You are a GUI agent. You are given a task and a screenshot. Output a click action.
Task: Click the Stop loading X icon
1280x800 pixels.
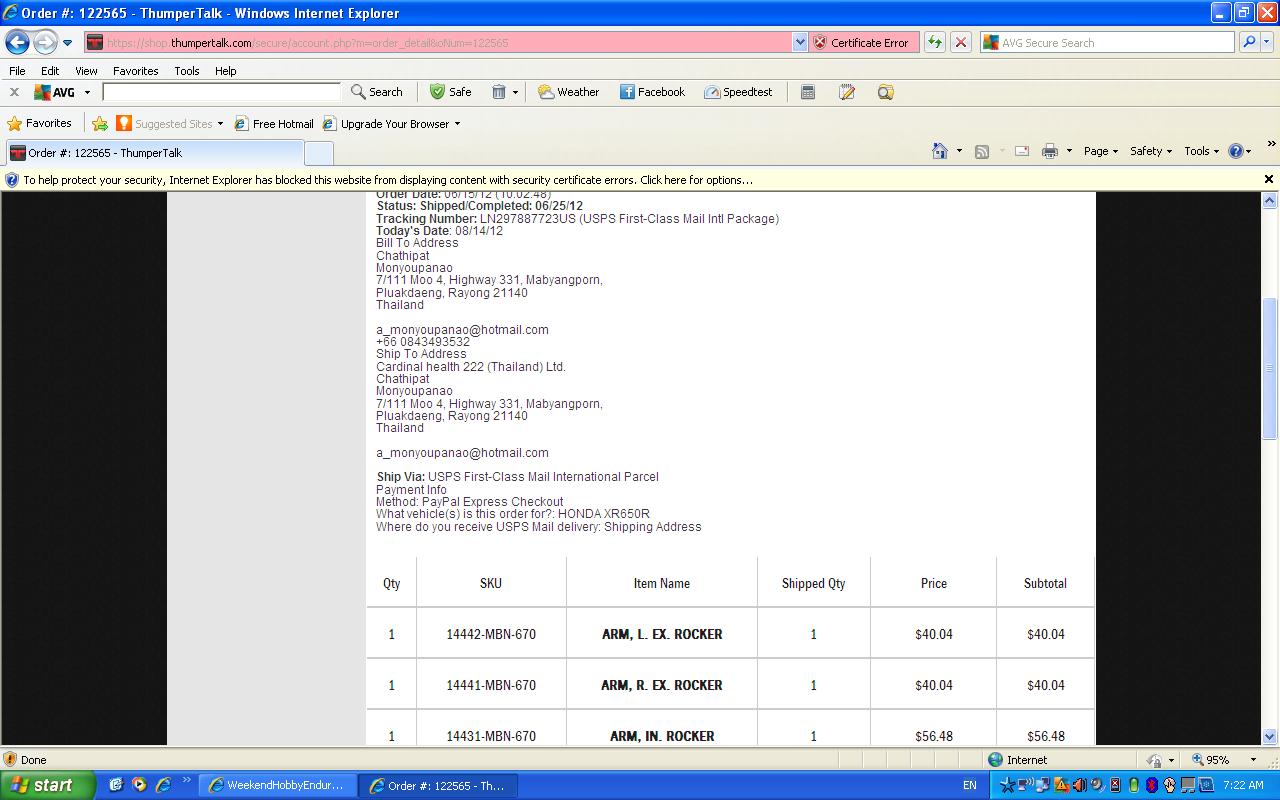pyautogui.click(x=961, y=42)
